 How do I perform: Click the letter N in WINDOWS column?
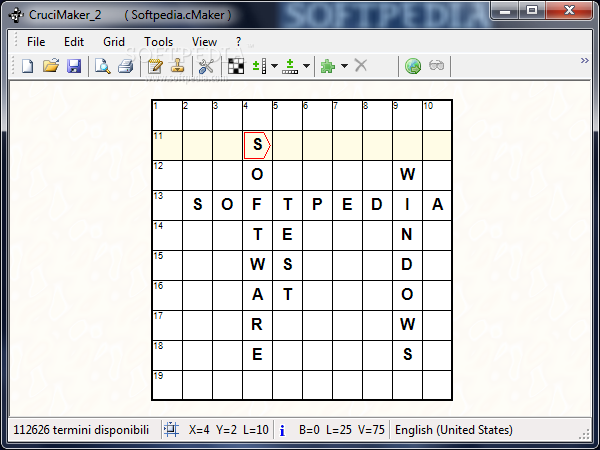pyautogui.click(x=407, y=235)
